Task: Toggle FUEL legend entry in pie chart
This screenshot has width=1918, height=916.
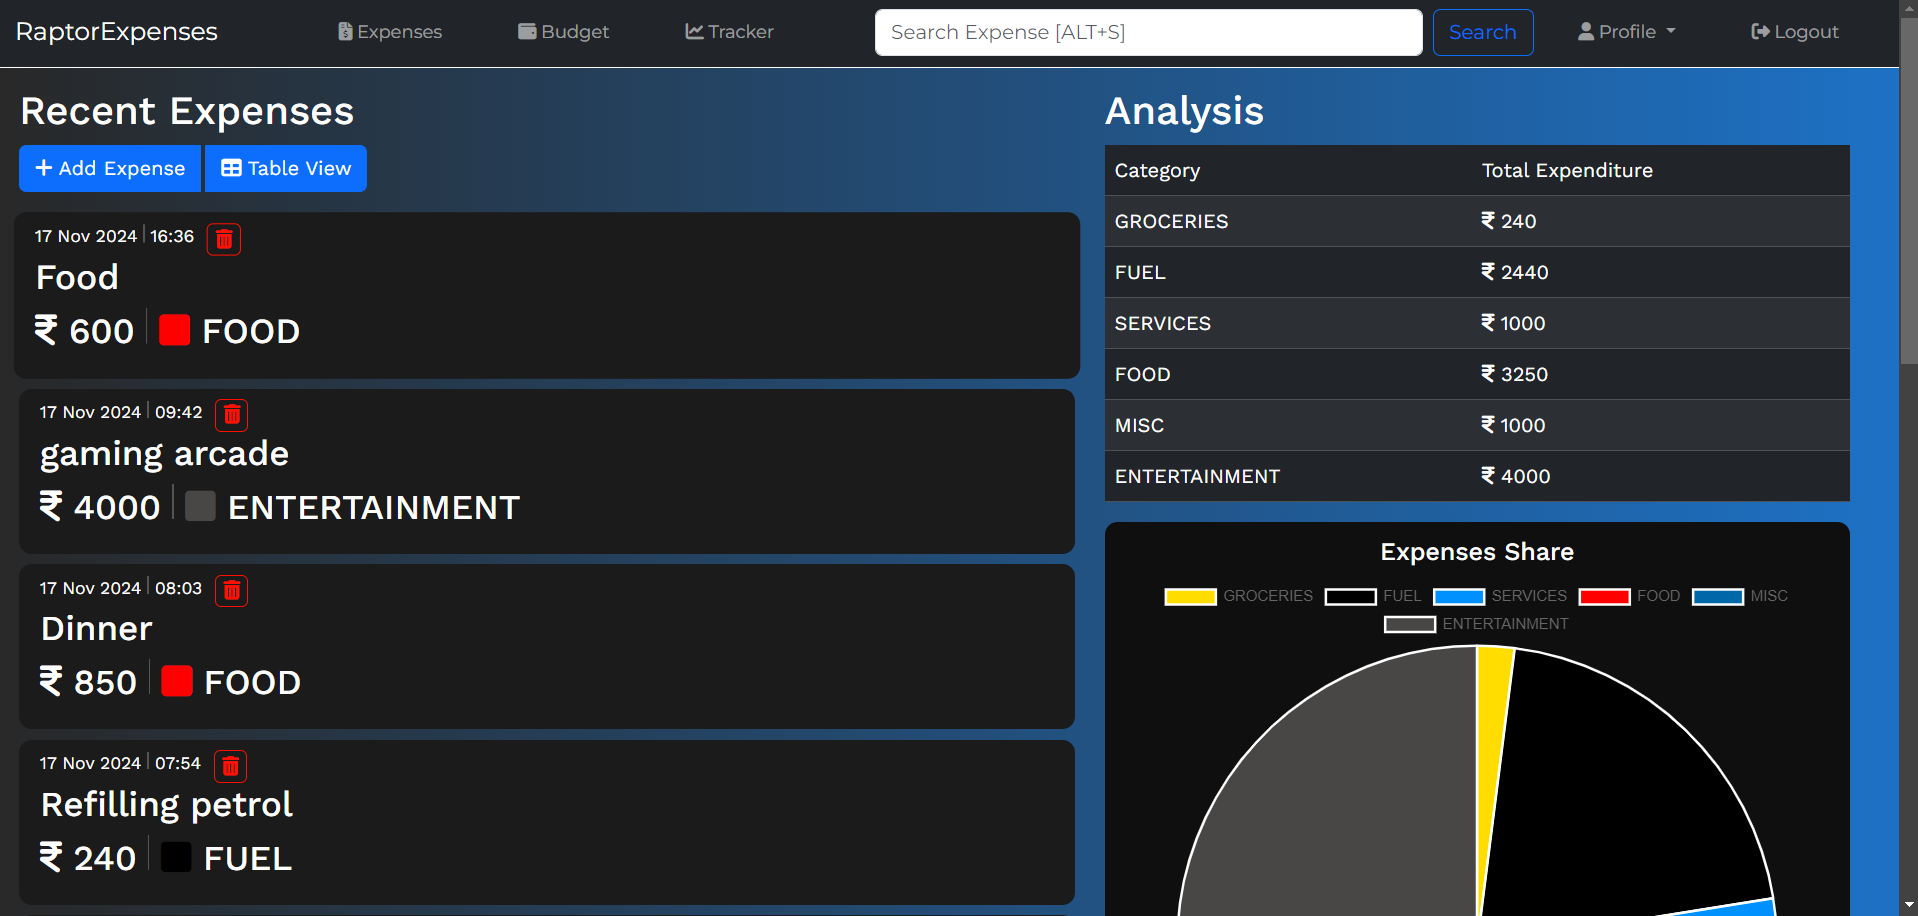Action: pyautogui.click(x=1373, y=596)
